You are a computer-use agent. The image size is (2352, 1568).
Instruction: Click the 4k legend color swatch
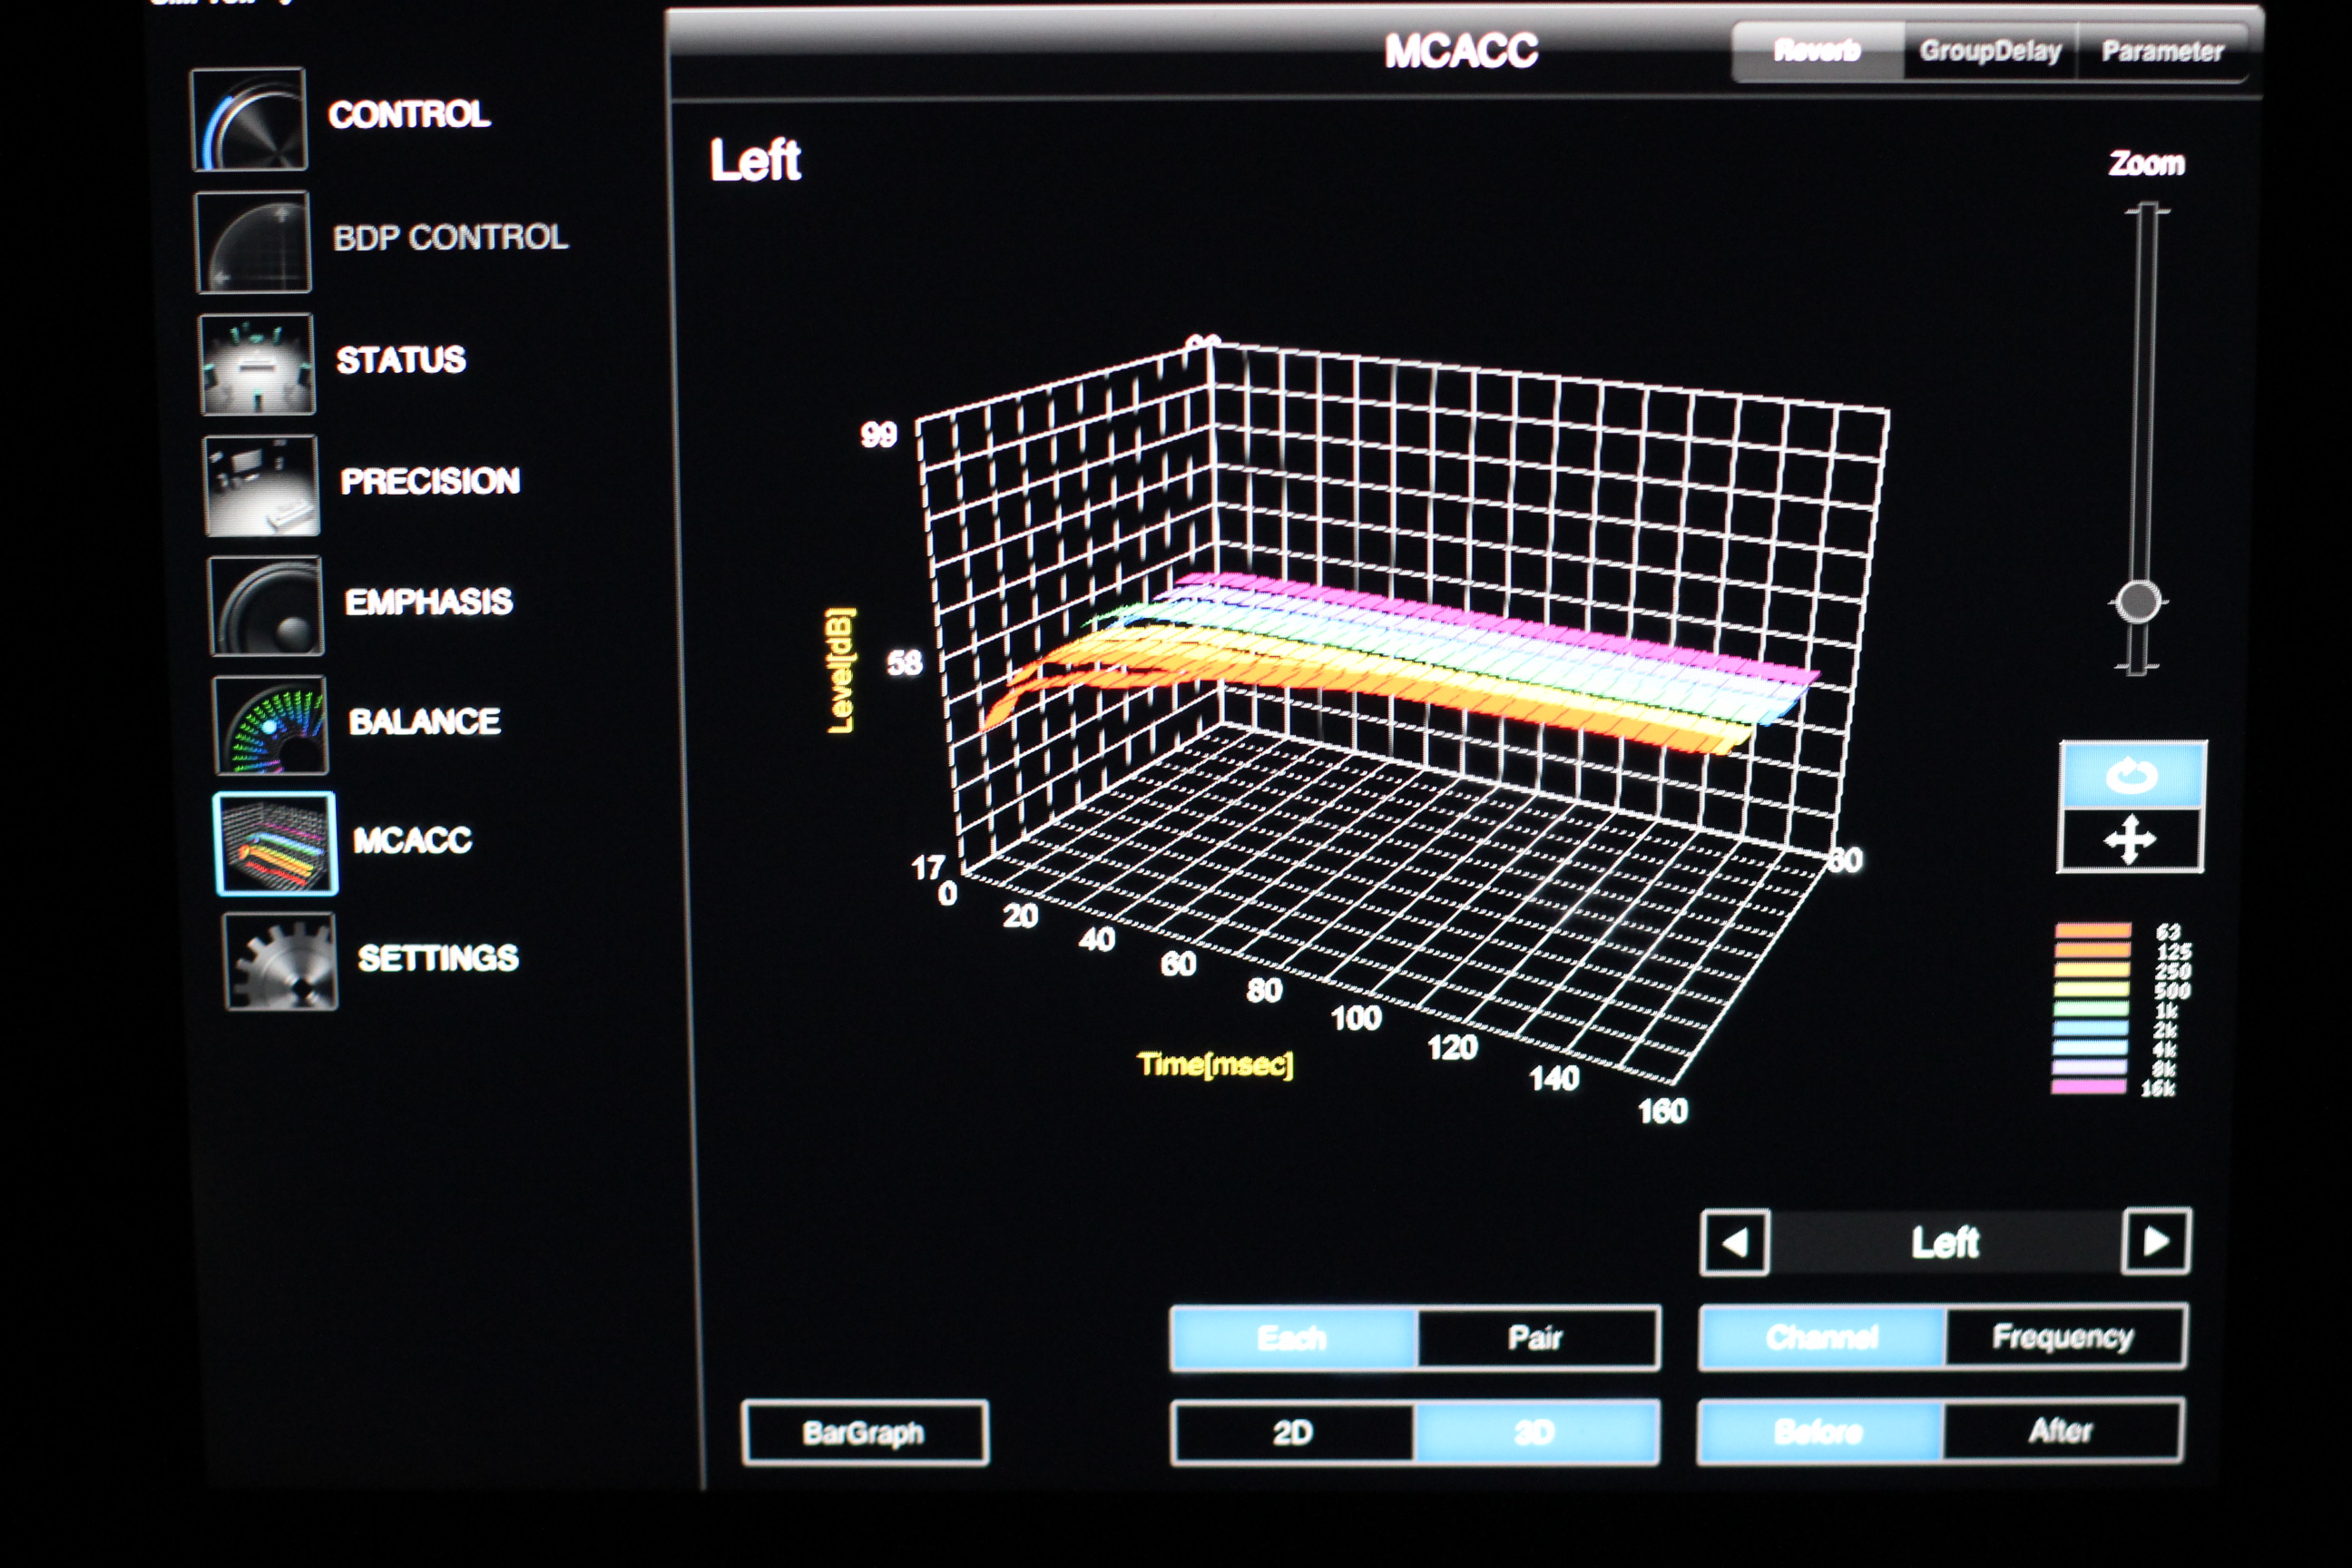pos(2090,1048)
